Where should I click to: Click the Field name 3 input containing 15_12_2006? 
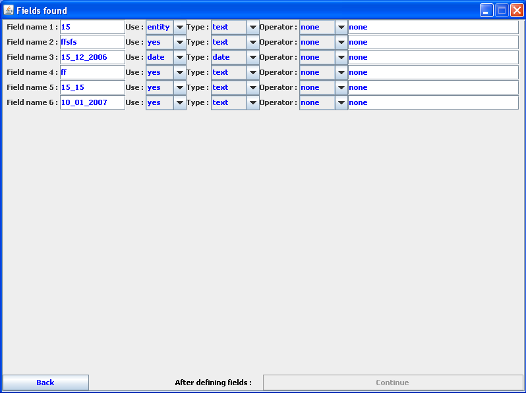tap(92, 57)
